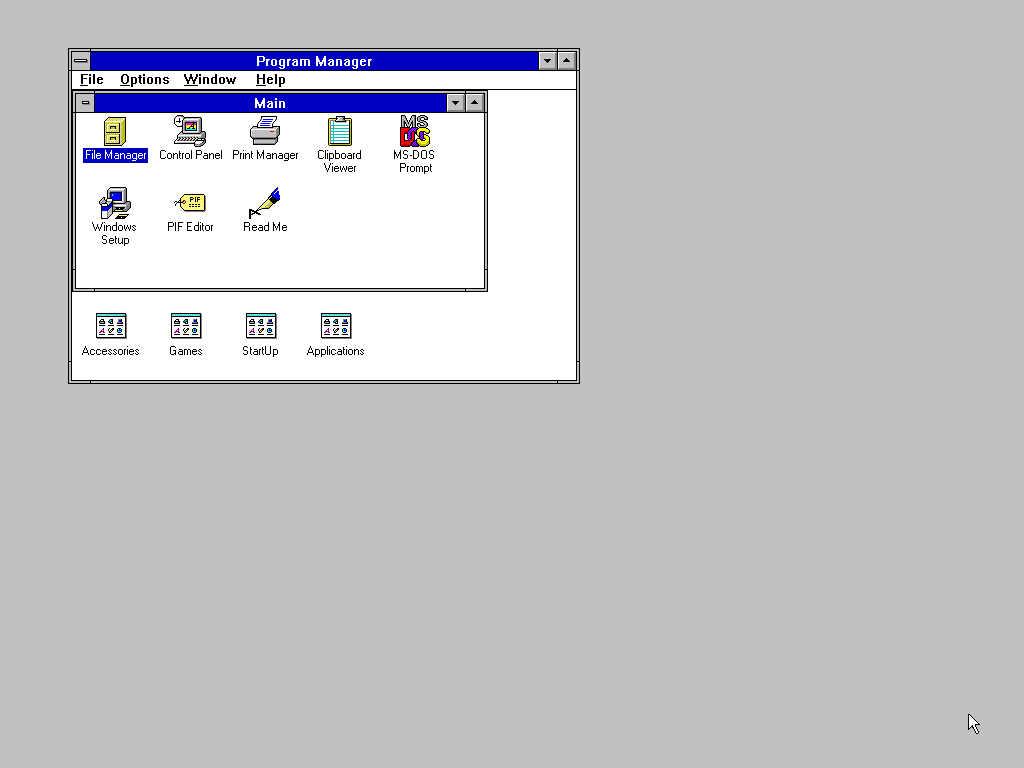Maximize the Program Manager window
Image resolution: width=1024 pixels, height=768 pixels.
(567, 61)
